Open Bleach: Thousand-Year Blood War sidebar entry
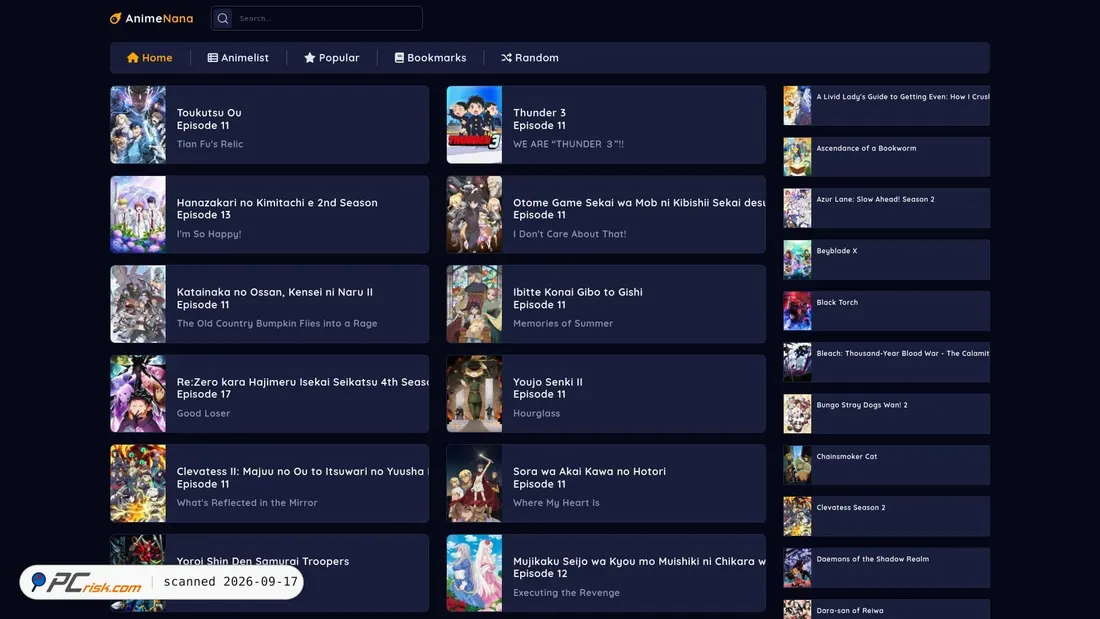The image size is (1100, 619). 886,362
